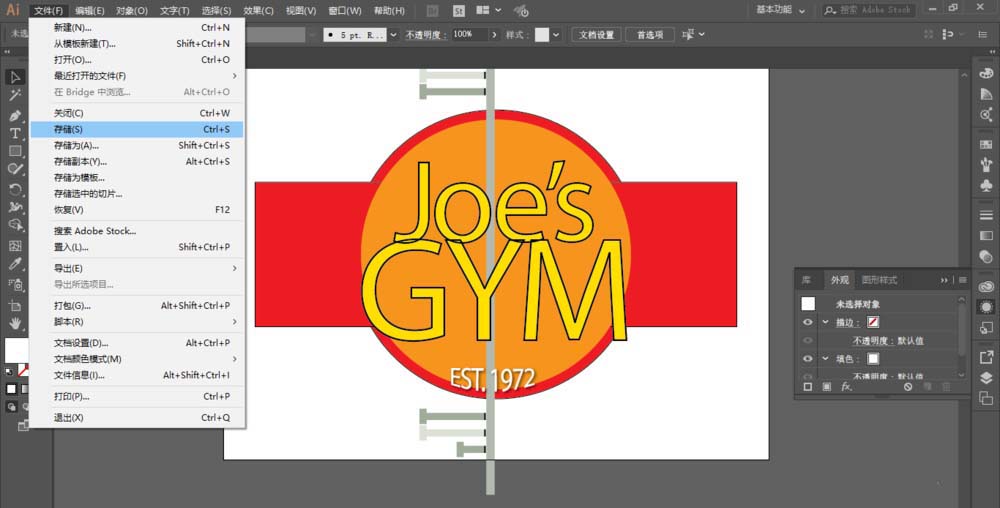The width and height of the screenshot is (1000, 508).
Task: Click the 首选项 button
Action: pyautogui.click(x=650, y=35)
